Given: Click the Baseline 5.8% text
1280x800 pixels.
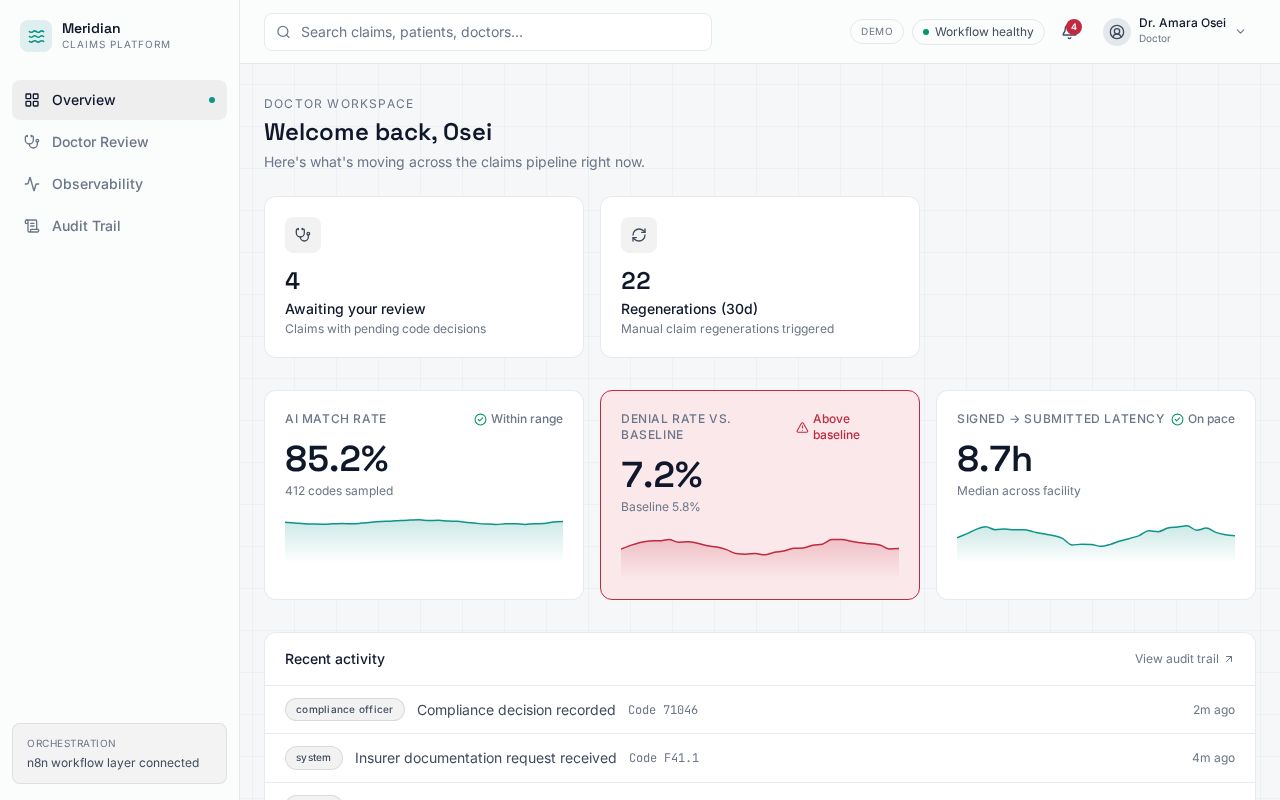Looking at the screenshot, I should coord(660,507).
